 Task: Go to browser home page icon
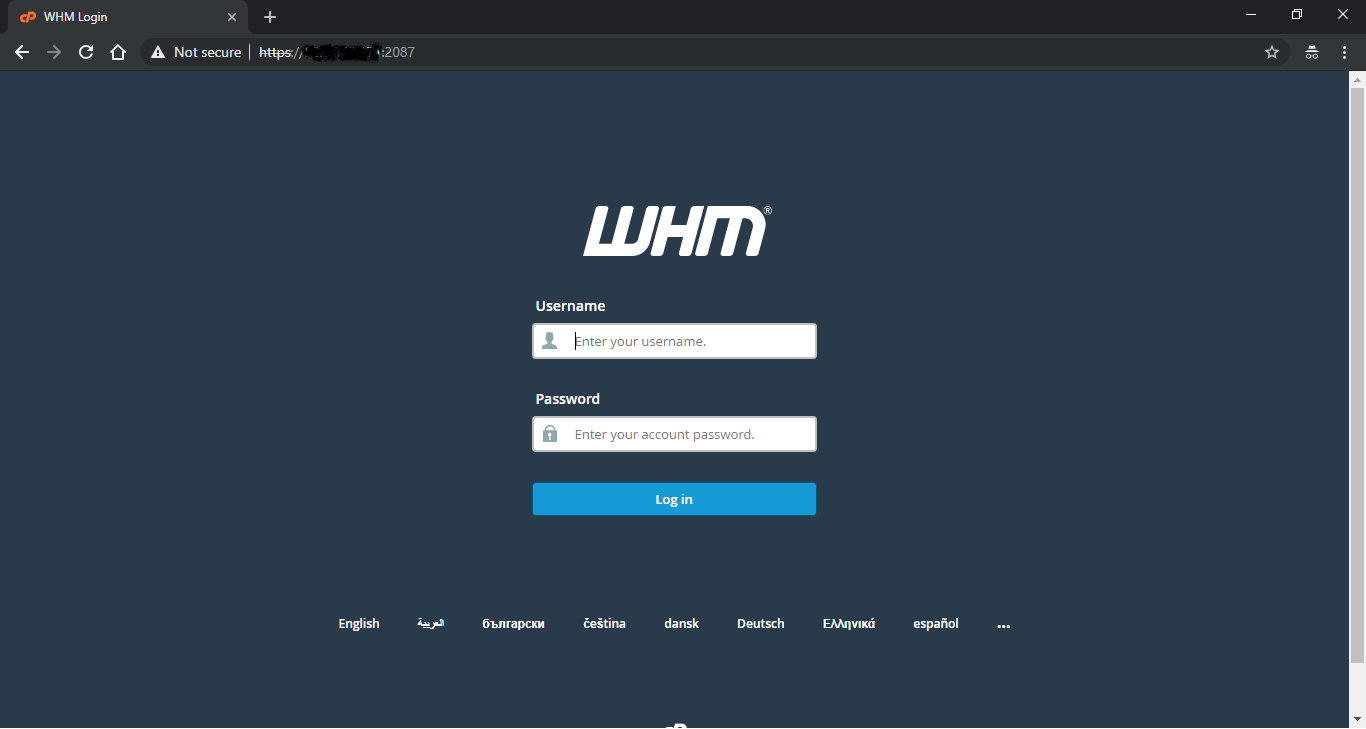pos(118,52)
